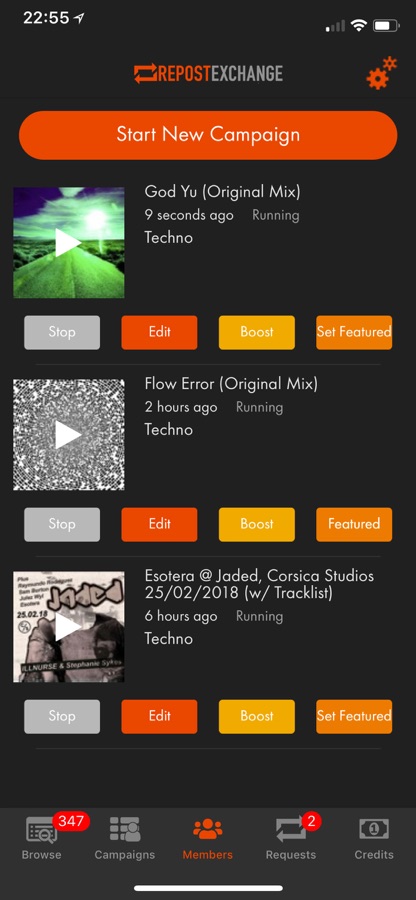This screenshot has height=900, width=416.
Task: Boost the Flow Error campaign
Action: [256, 525]
